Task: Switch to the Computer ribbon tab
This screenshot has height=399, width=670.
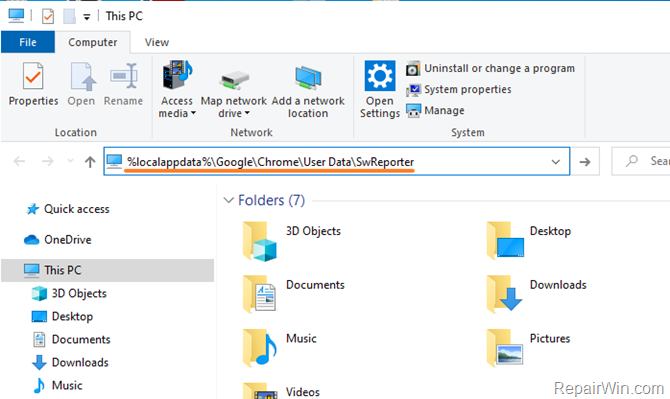Action: pos(93,42)
